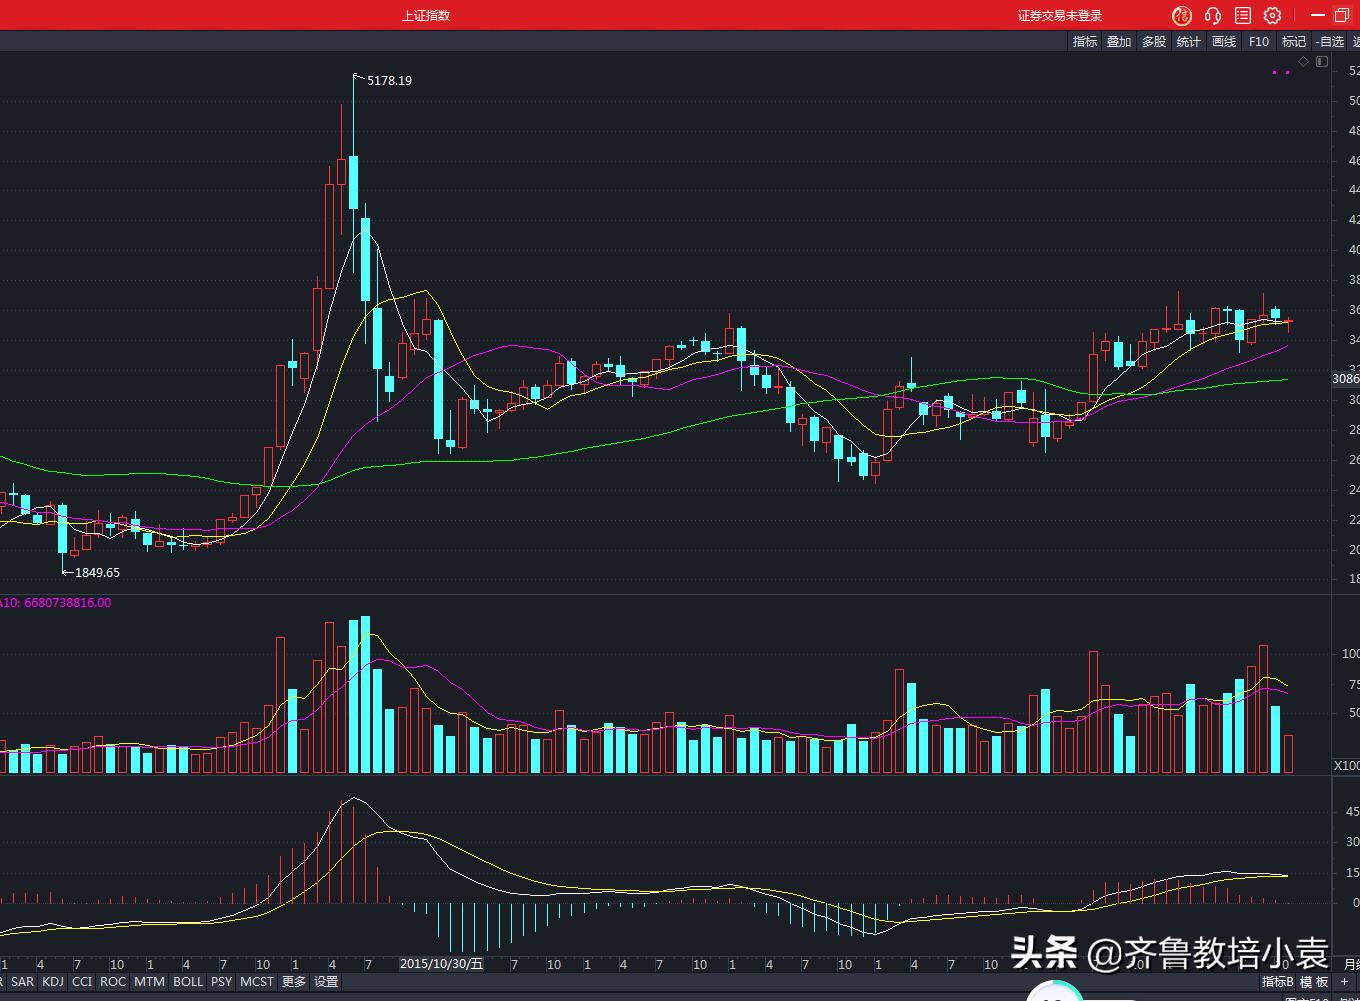Open the list panel icon in title bar
1360x1001 pixels.
[1243, 15]
